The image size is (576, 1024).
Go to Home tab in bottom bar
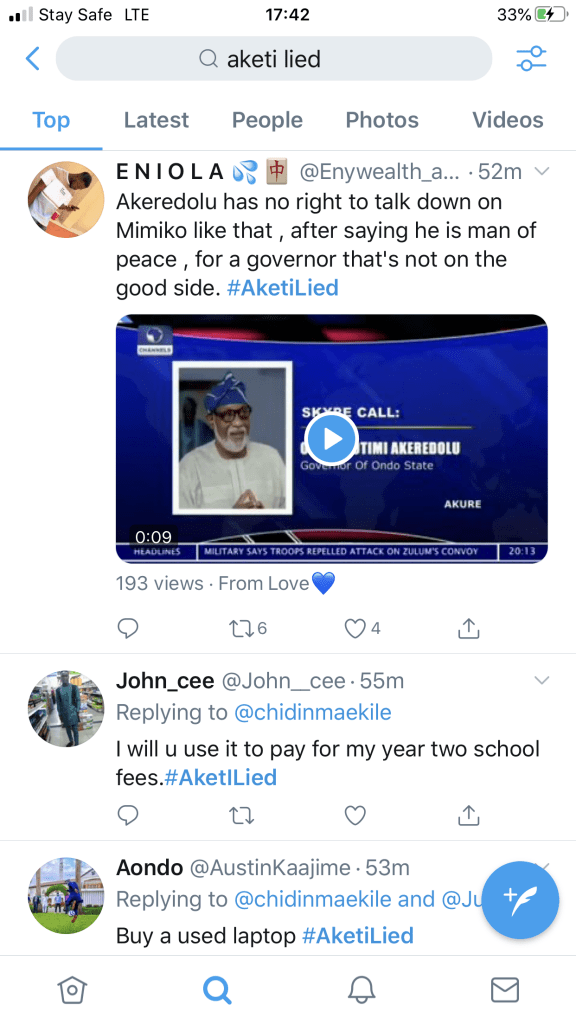tap(72, 989)
